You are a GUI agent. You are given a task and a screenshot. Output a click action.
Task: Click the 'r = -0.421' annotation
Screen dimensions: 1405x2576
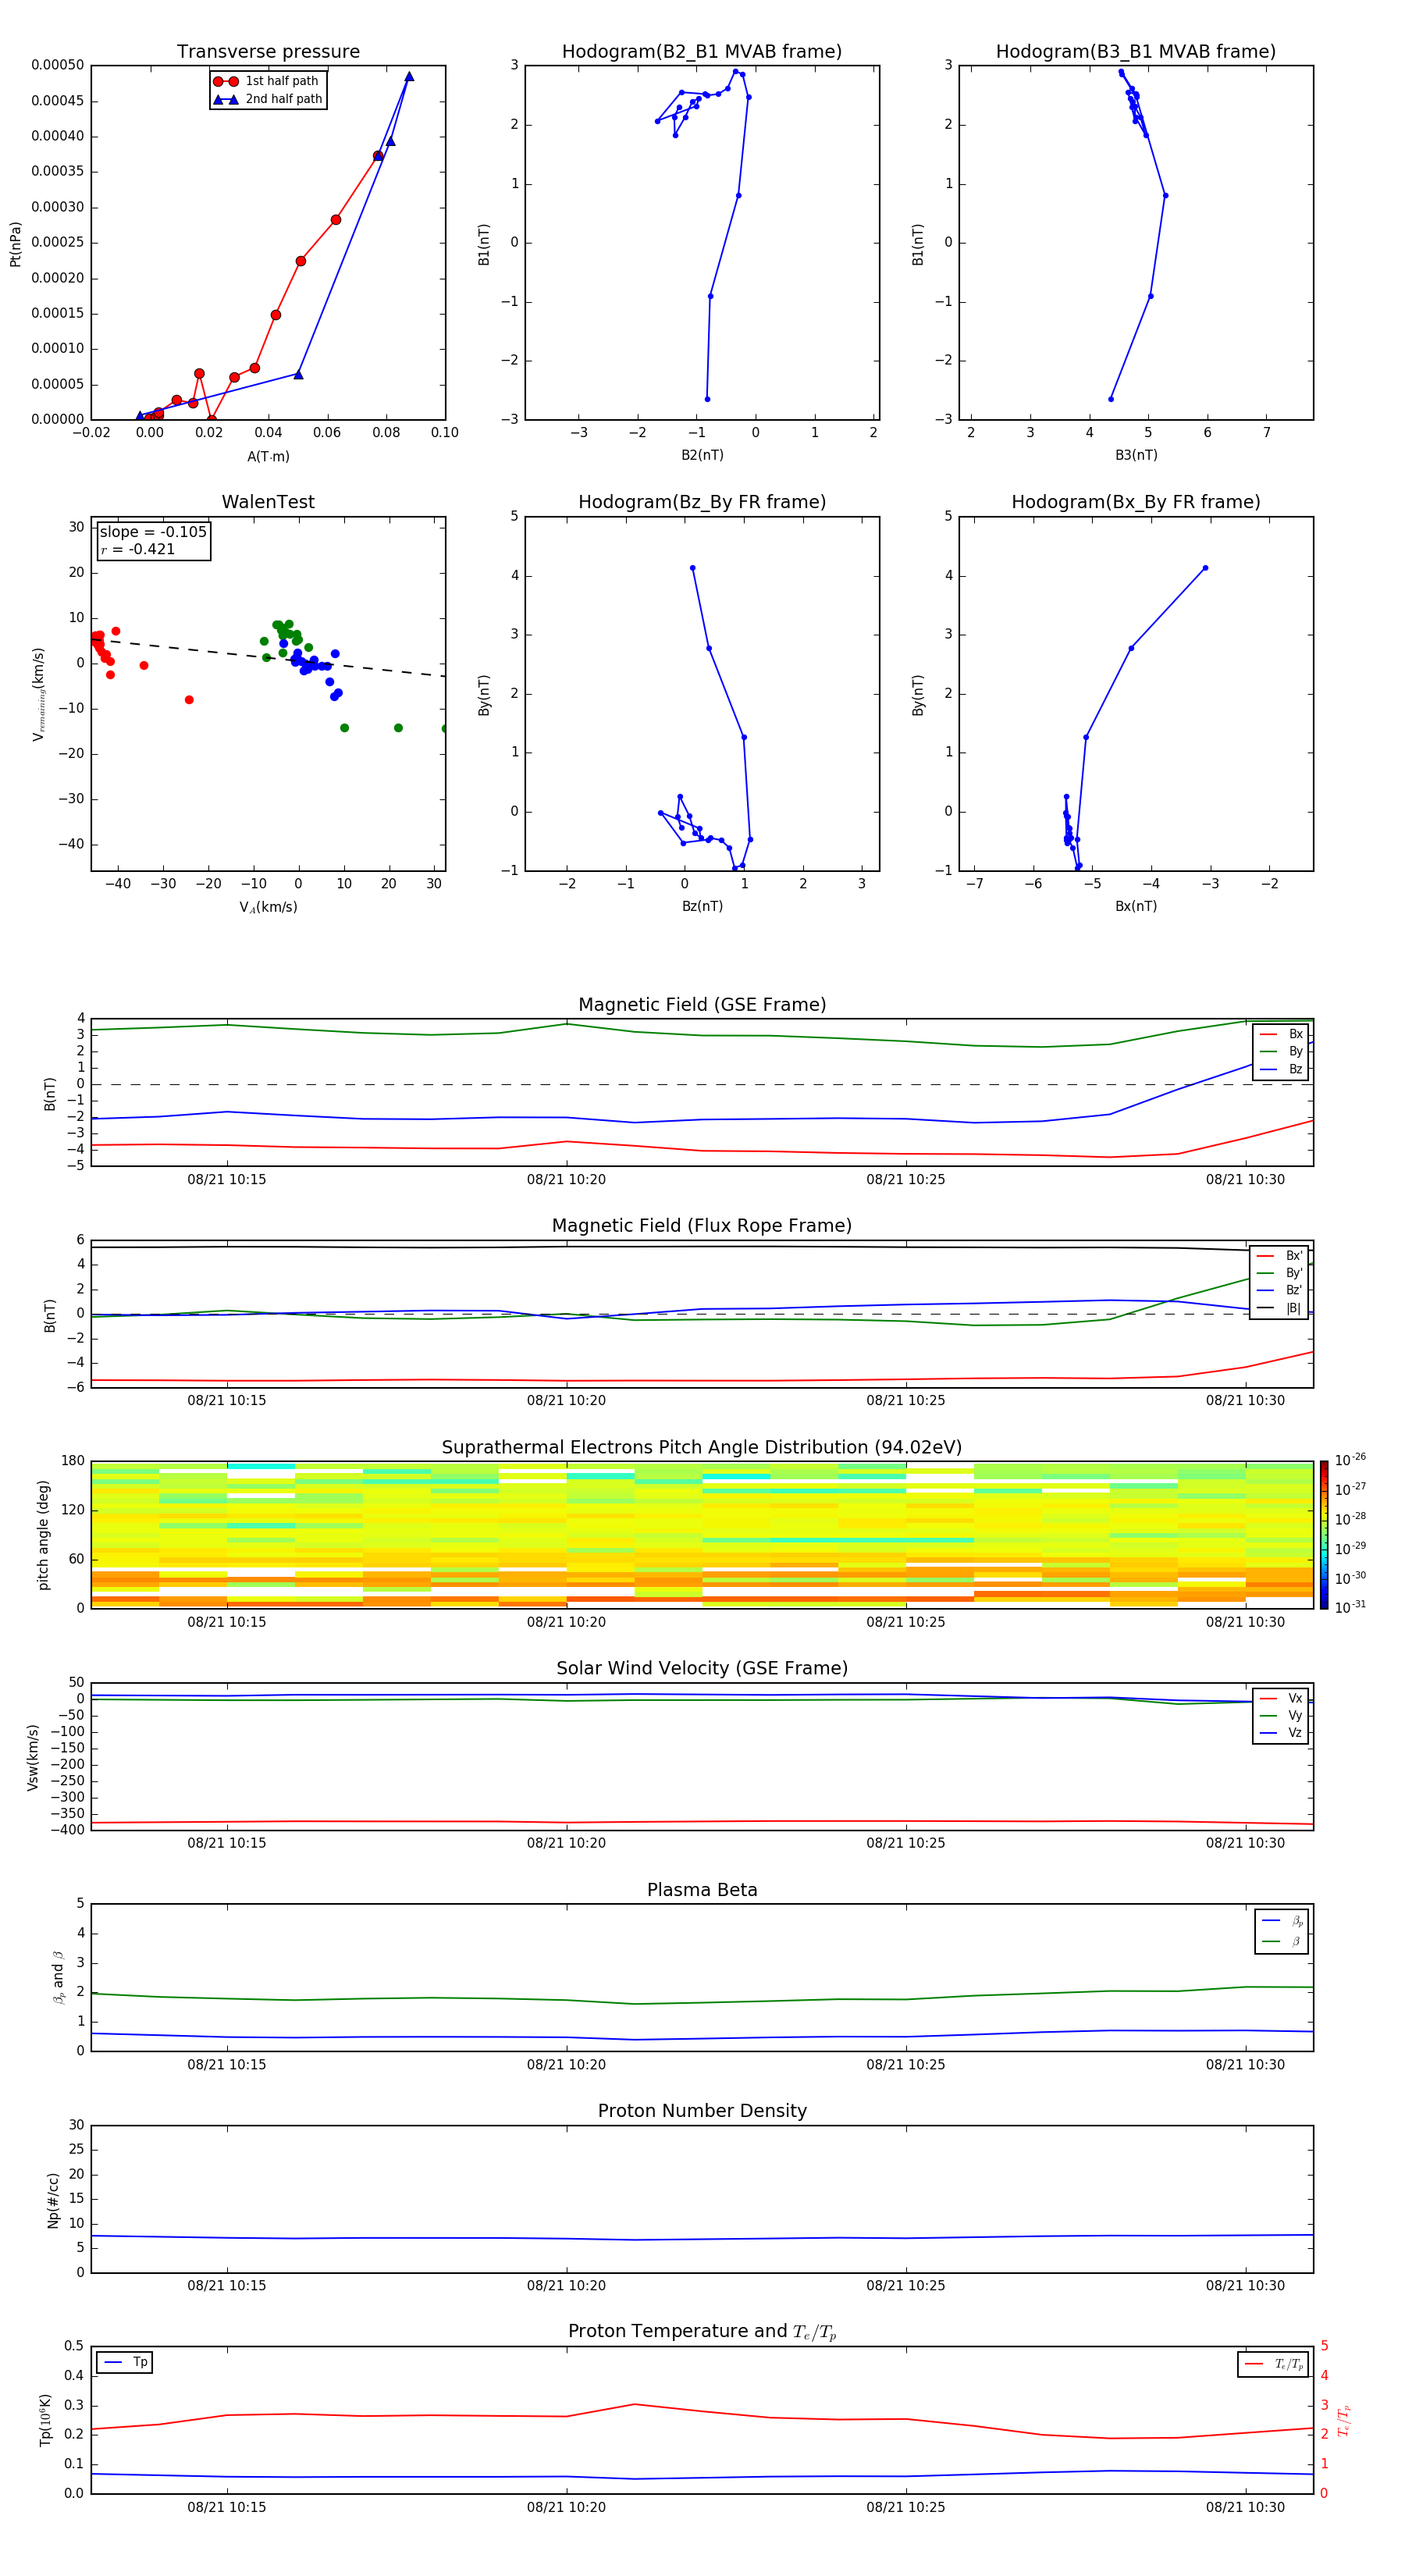pos(138,549)
